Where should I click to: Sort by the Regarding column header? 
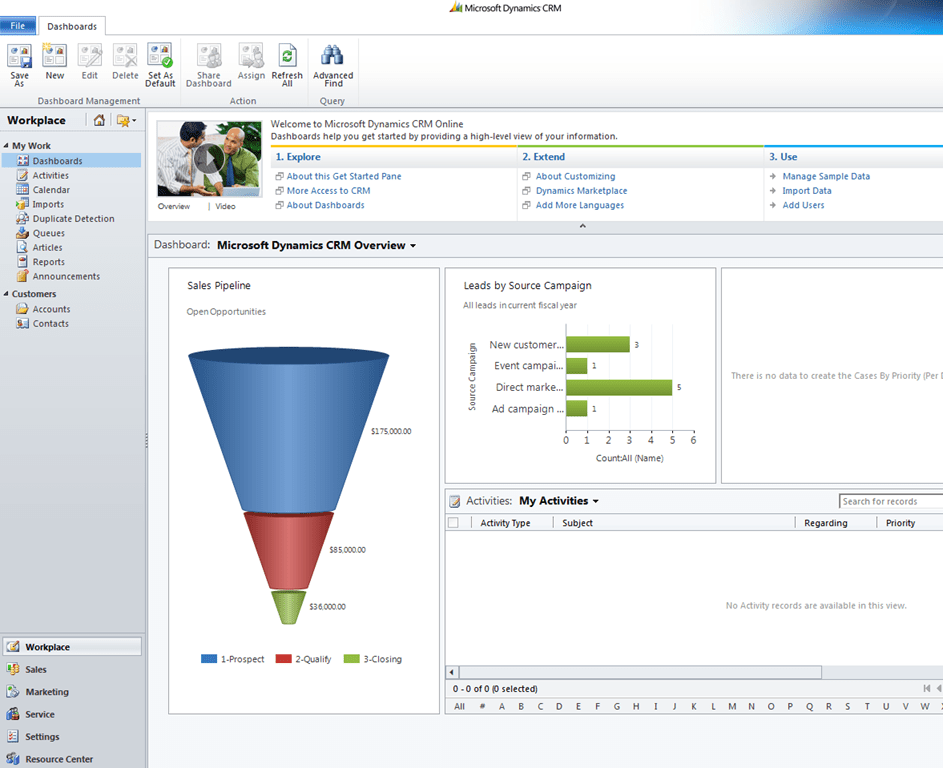(x=826, y=523)
